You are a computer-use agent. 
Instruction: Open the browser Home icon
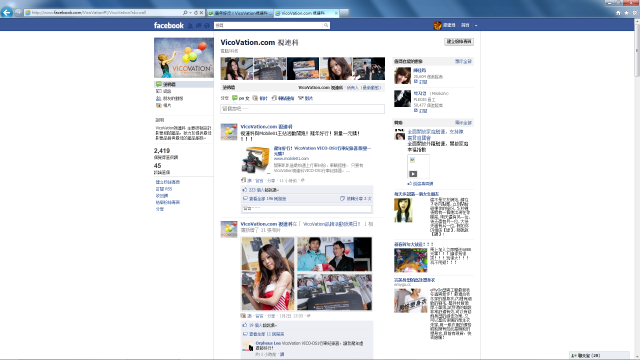(618, 13)
